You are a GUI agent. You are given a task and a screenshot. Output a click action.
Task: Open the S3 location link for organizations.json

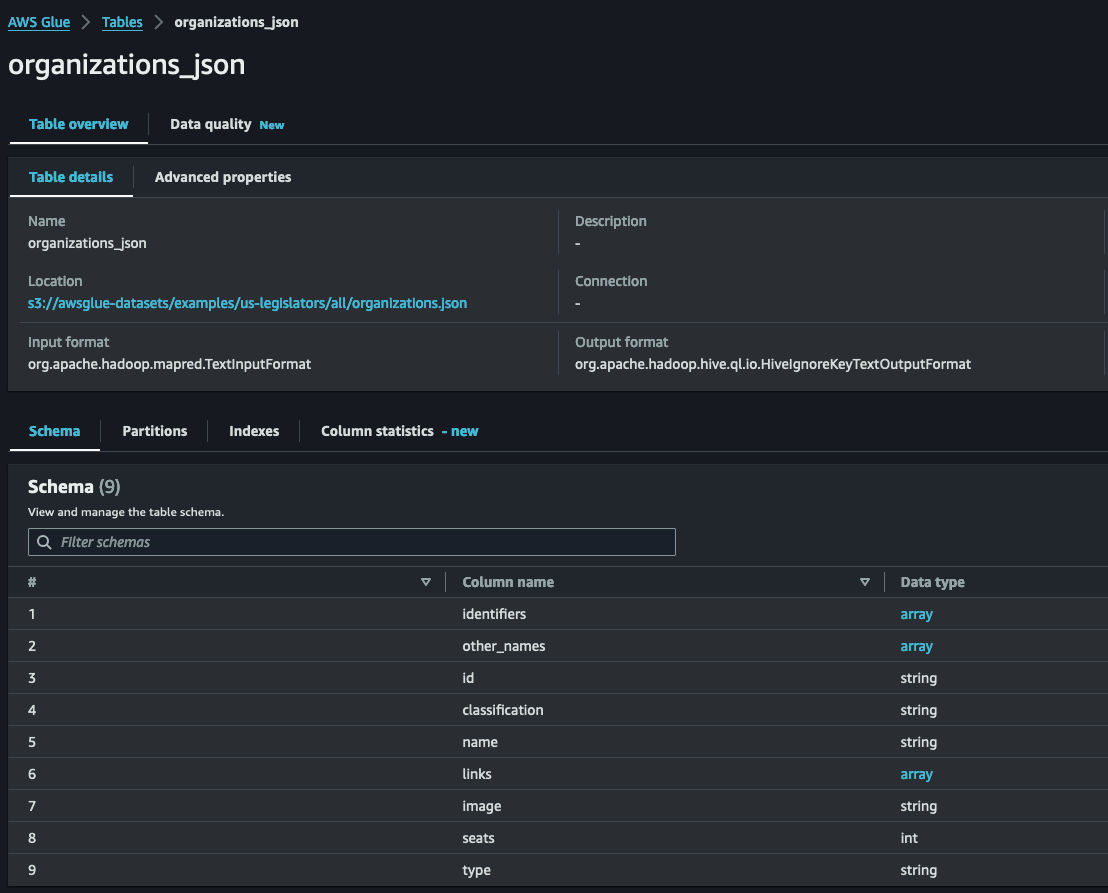pyautogui.click(x=247, y=303)
